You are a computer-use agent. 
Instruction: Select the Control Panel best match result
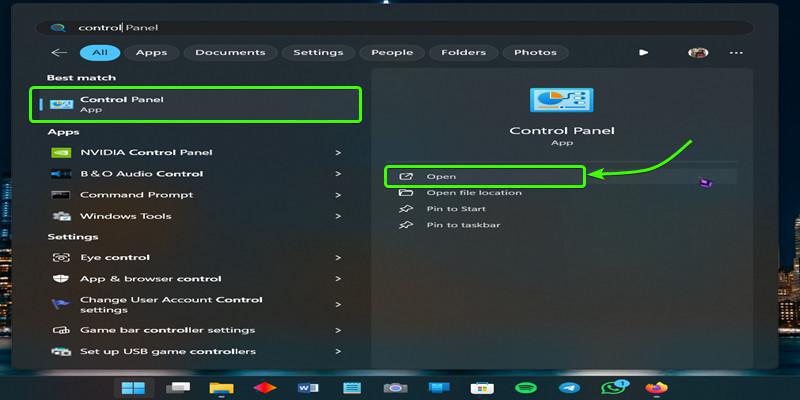coord(195,104)
